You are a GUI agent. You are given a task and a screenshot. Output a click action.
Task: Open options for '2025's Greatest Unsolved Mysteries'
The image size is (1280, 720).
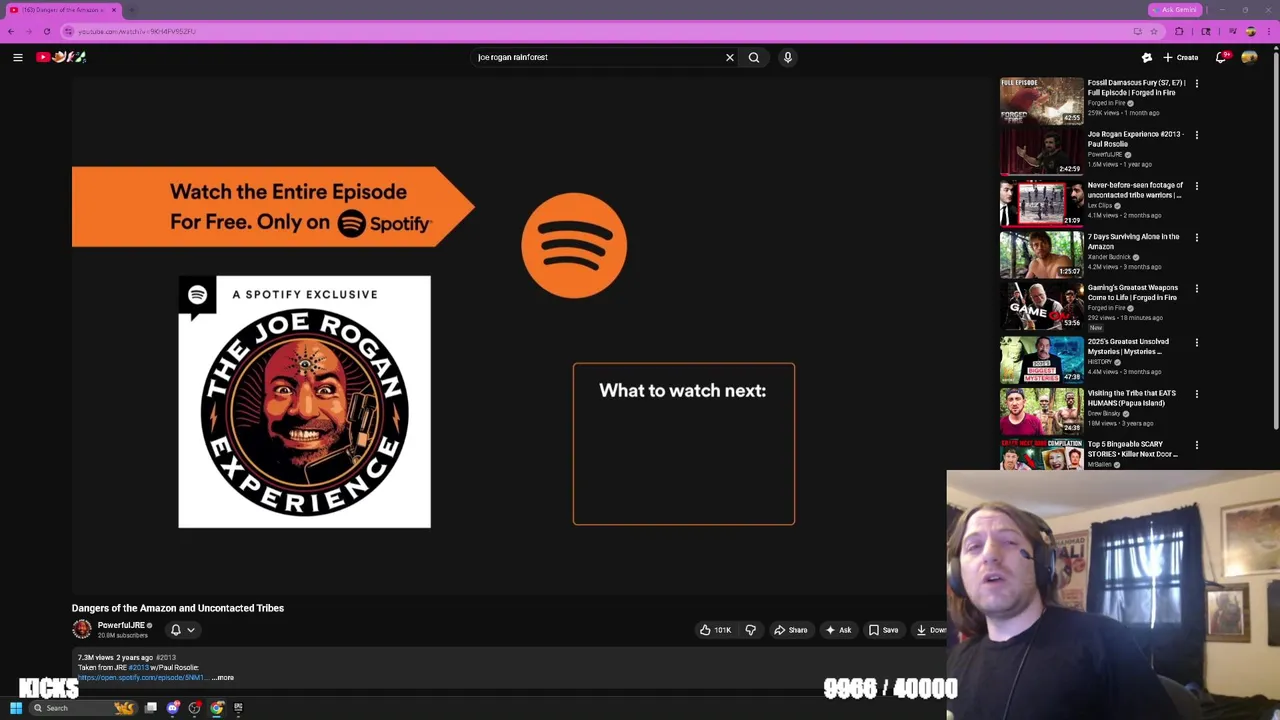[x=1196, y=343]
